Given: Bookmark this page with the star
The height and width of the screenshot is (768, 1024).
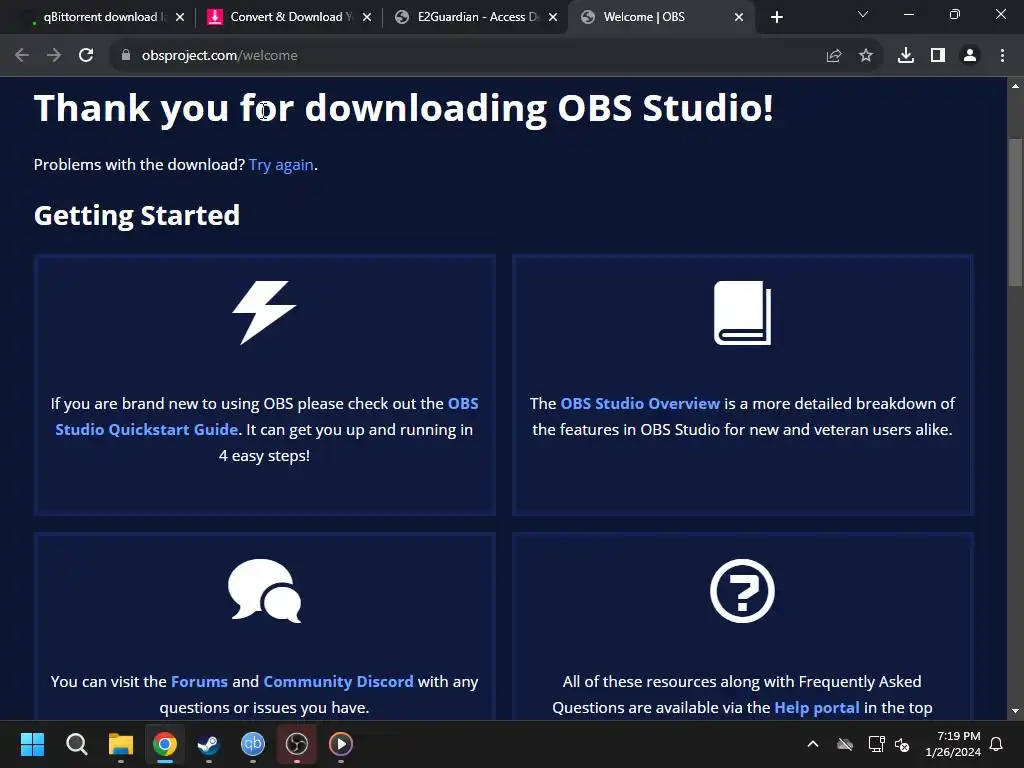Looking at the screenshot, I should (x=866, y=56).
